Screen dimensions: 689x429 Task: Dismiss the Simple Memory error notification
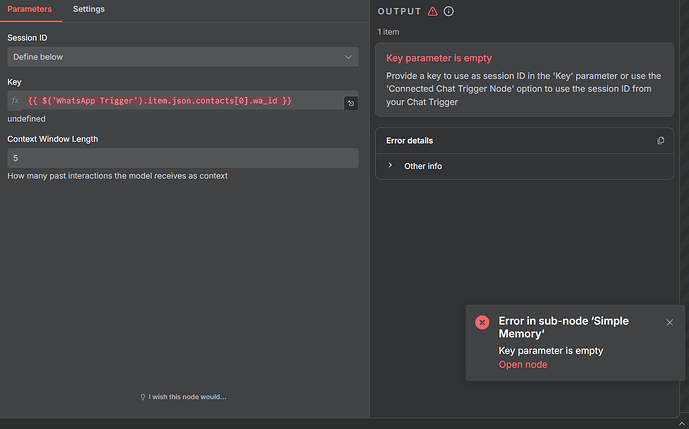click(670, 322)
